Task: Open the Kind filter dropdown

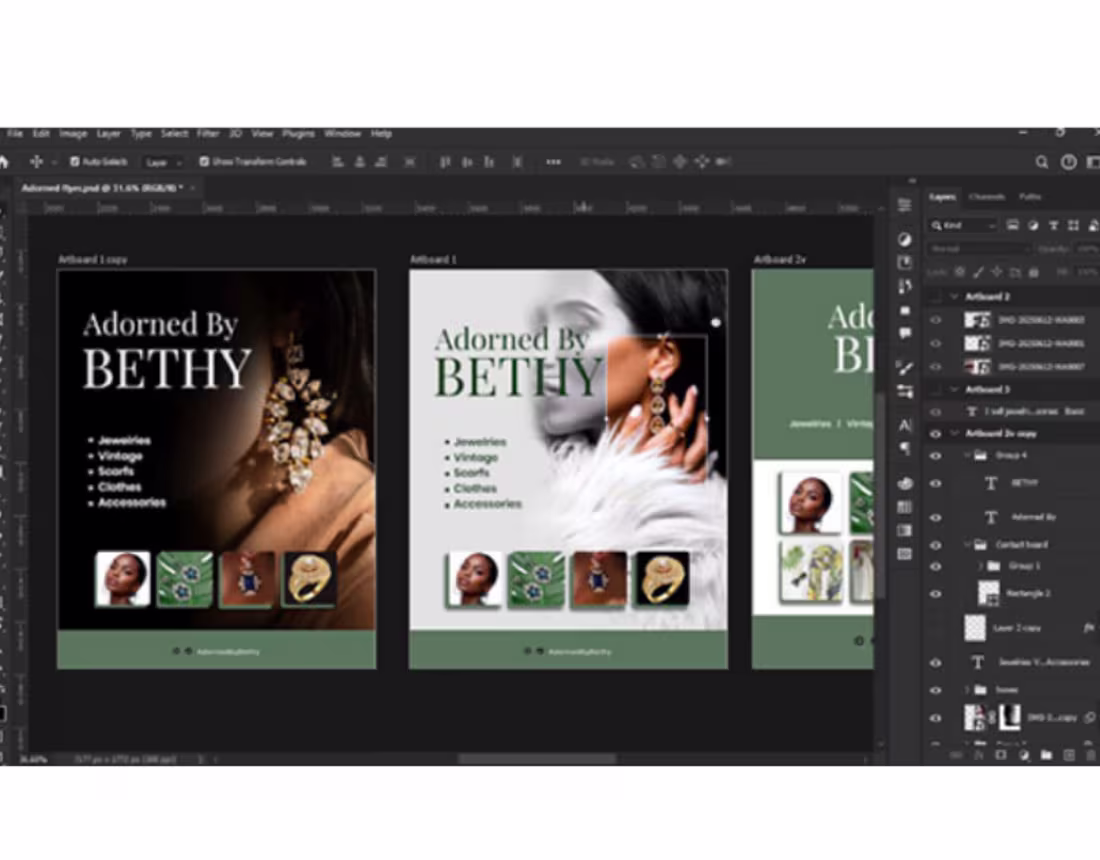Action: click(x=962, y=225)
